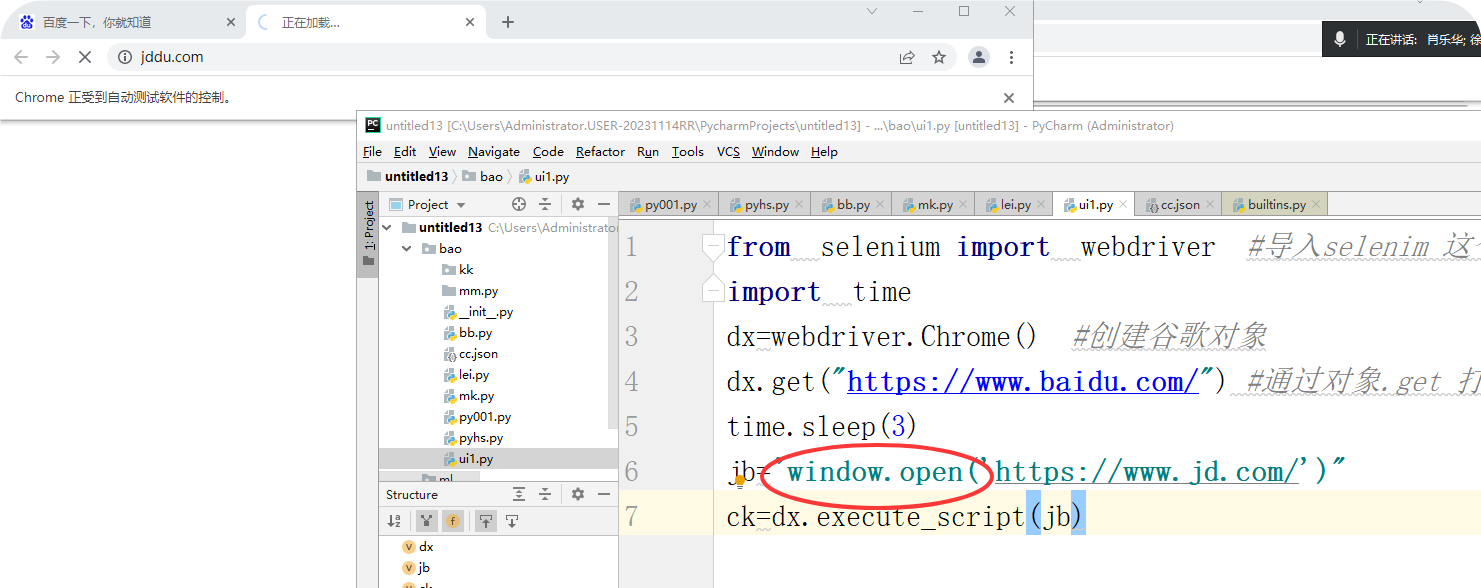Click Chrome's back navigation arrow
The width and height of the screenshot is (1481, 588).
21,57
